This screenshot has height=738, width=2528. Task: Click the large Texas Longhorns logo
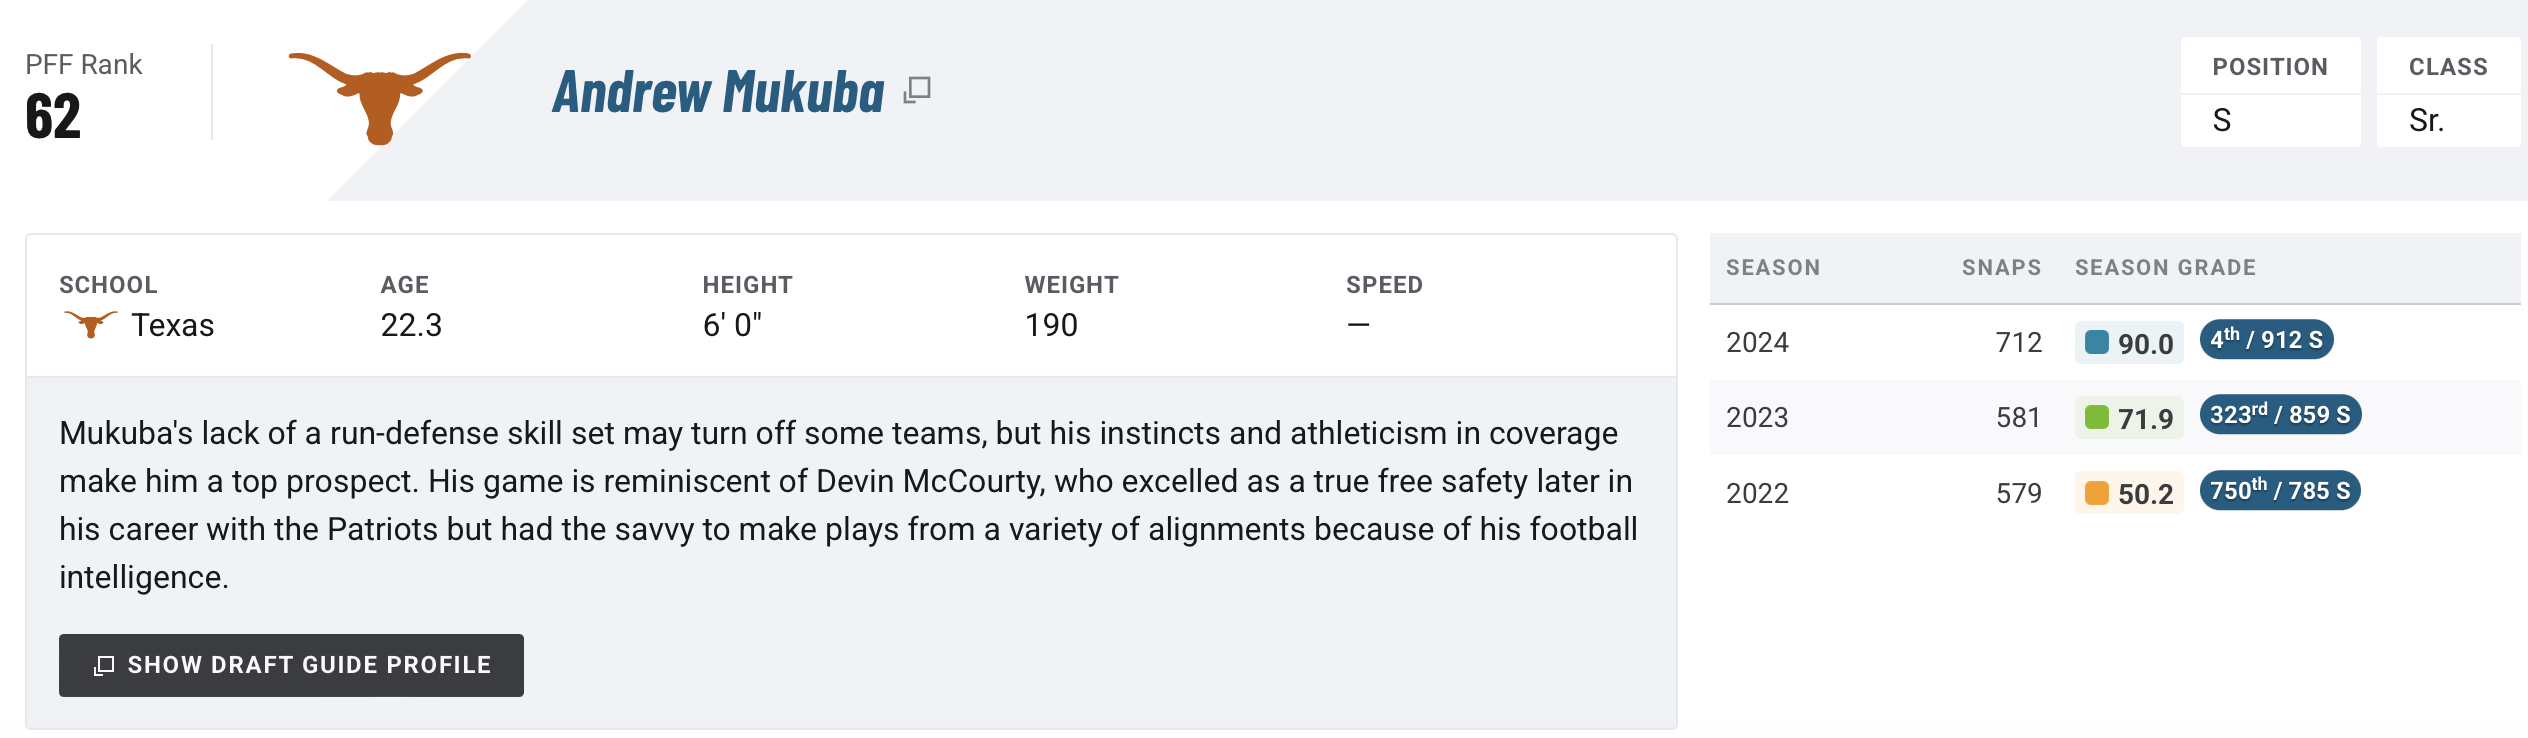click(379, 97)
